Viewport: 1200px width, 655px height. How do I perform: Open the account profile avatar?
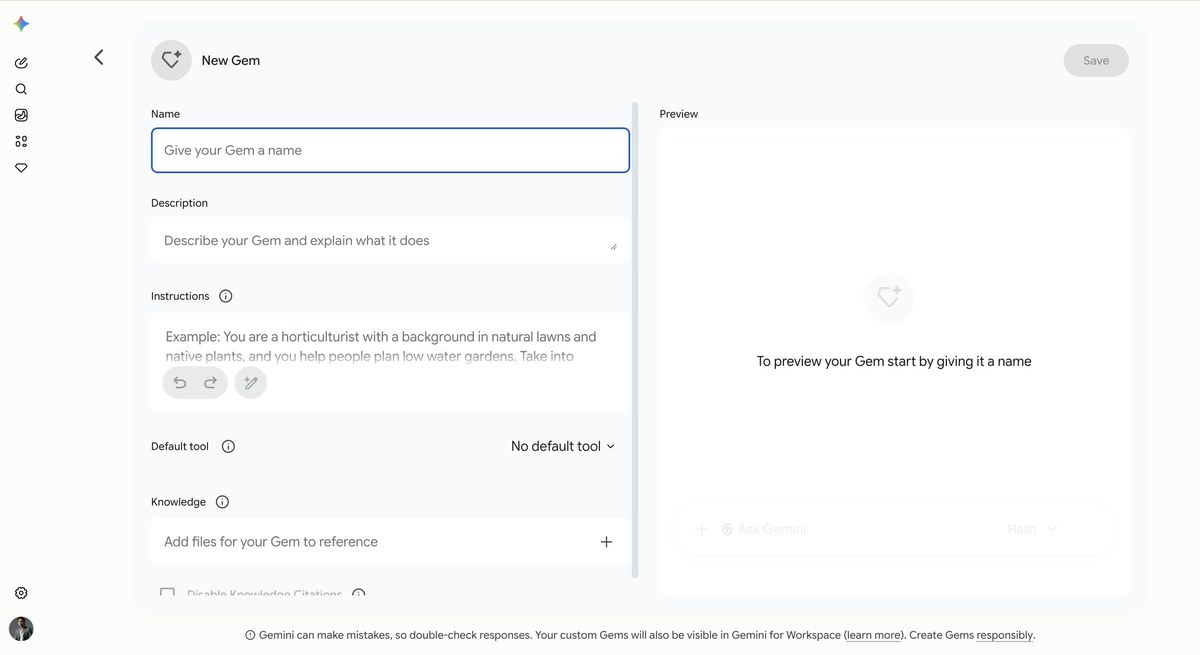(21, 628)
